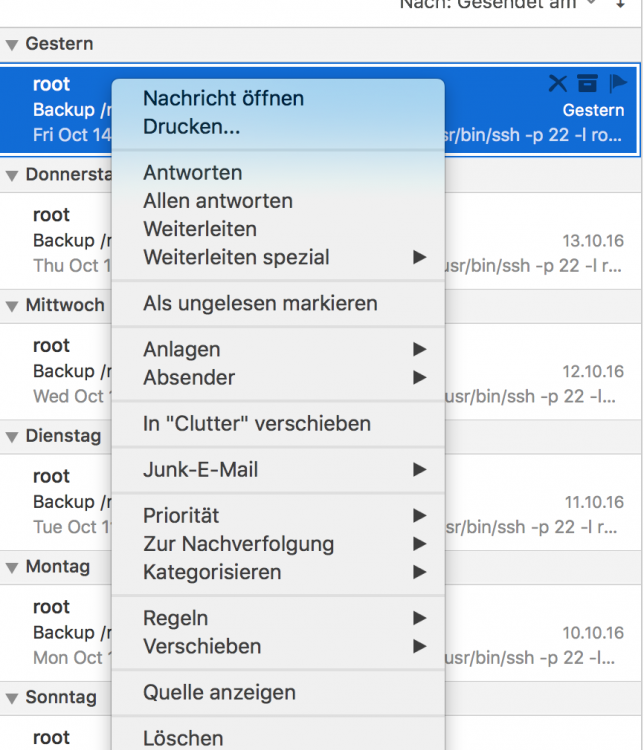
Task: Open the Anlagen submenu
Action: 278,349
